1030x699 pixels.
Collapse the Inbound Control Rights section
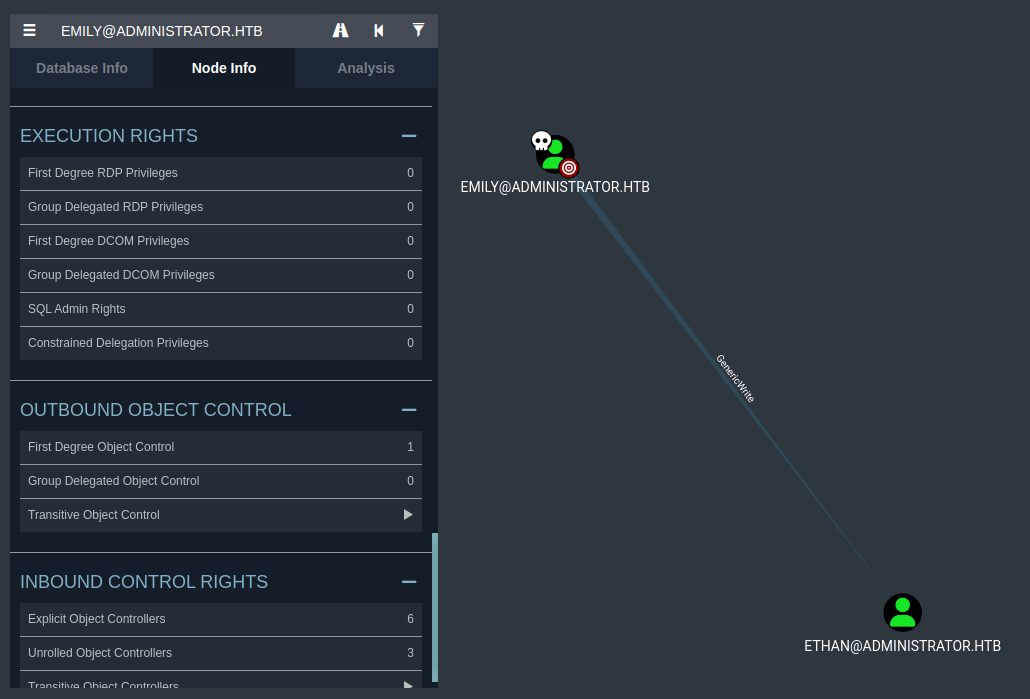[x=409, y=582]
